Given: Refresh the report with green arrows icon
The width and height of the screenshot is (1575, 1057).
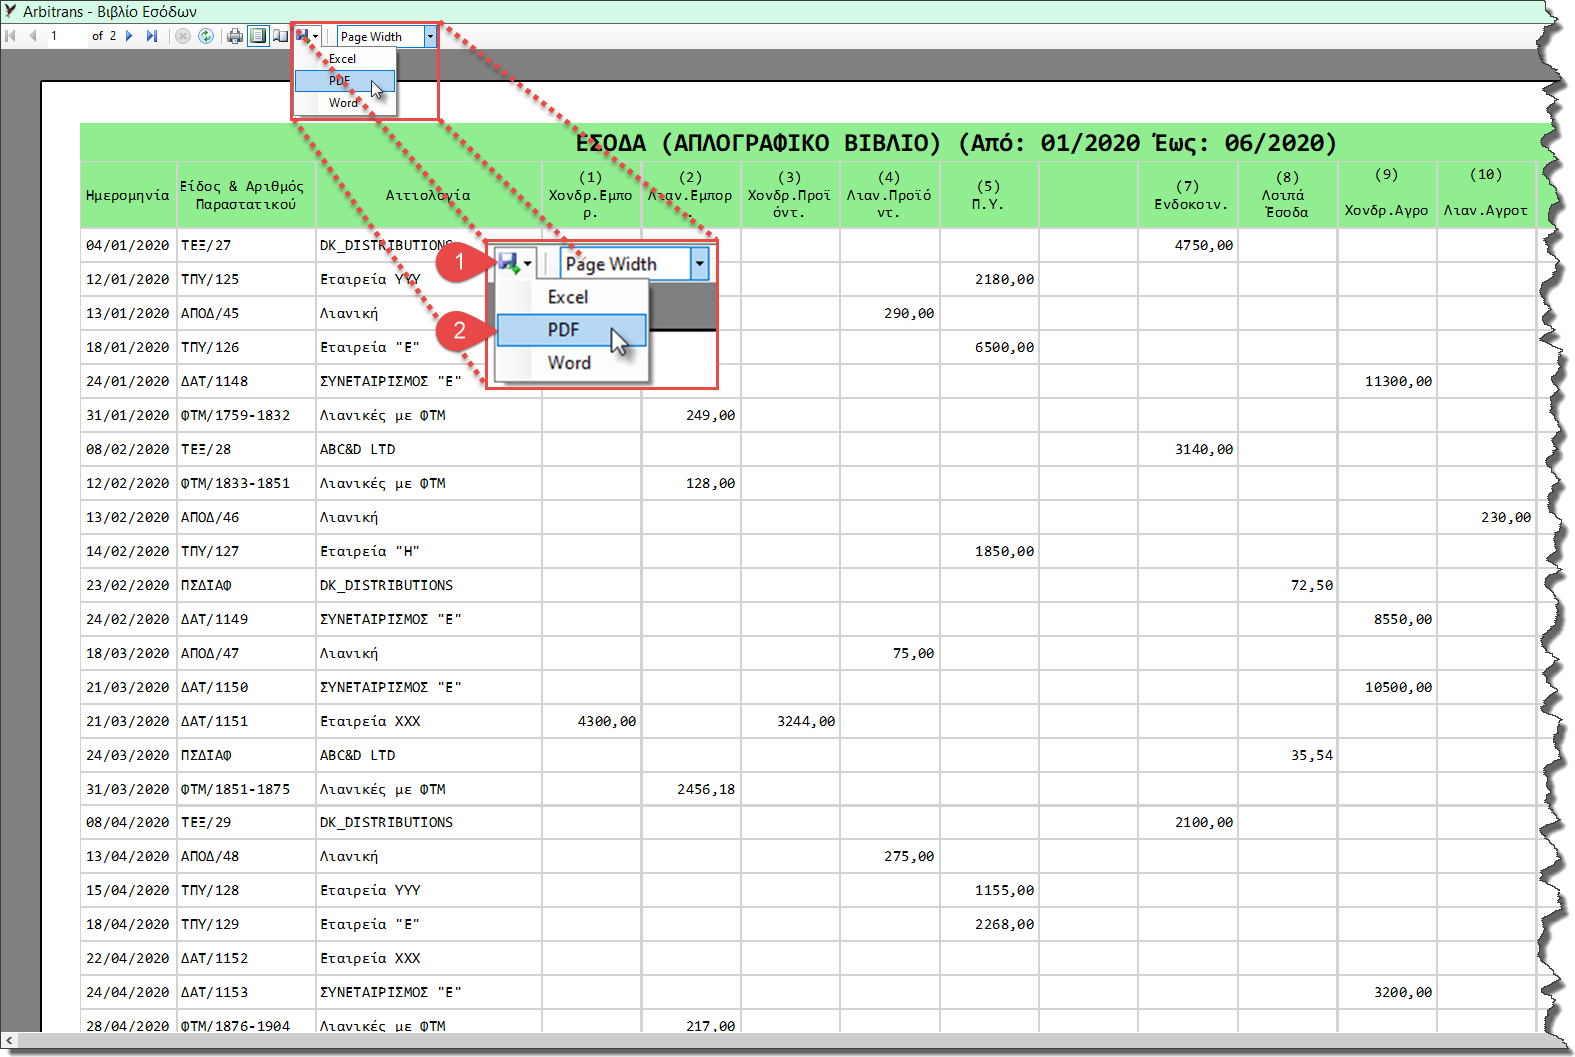Looking at the screenshot, I should (206, 36).
